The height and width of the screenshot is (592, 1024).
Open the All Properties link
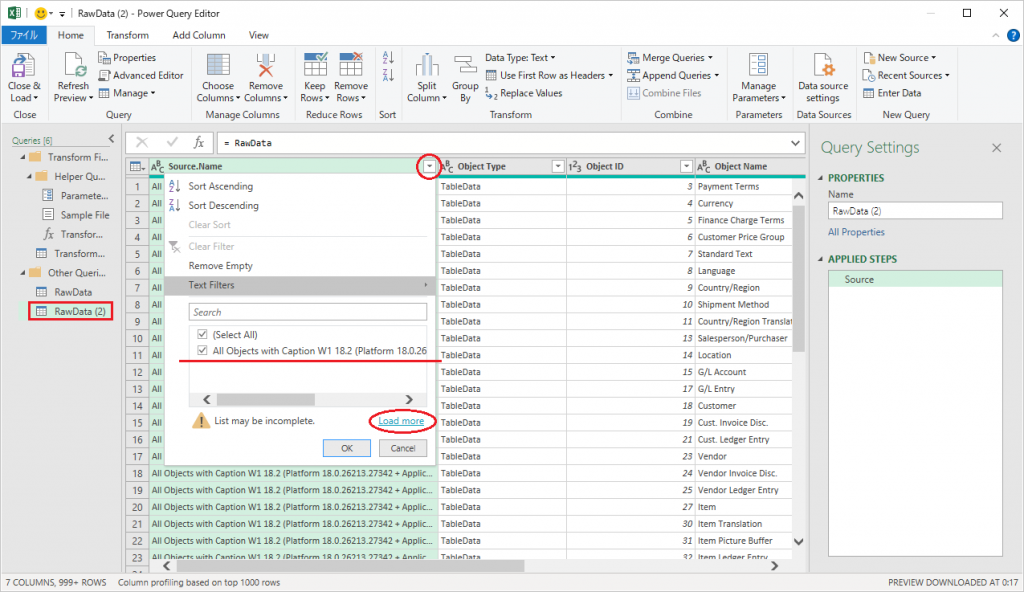856,232
